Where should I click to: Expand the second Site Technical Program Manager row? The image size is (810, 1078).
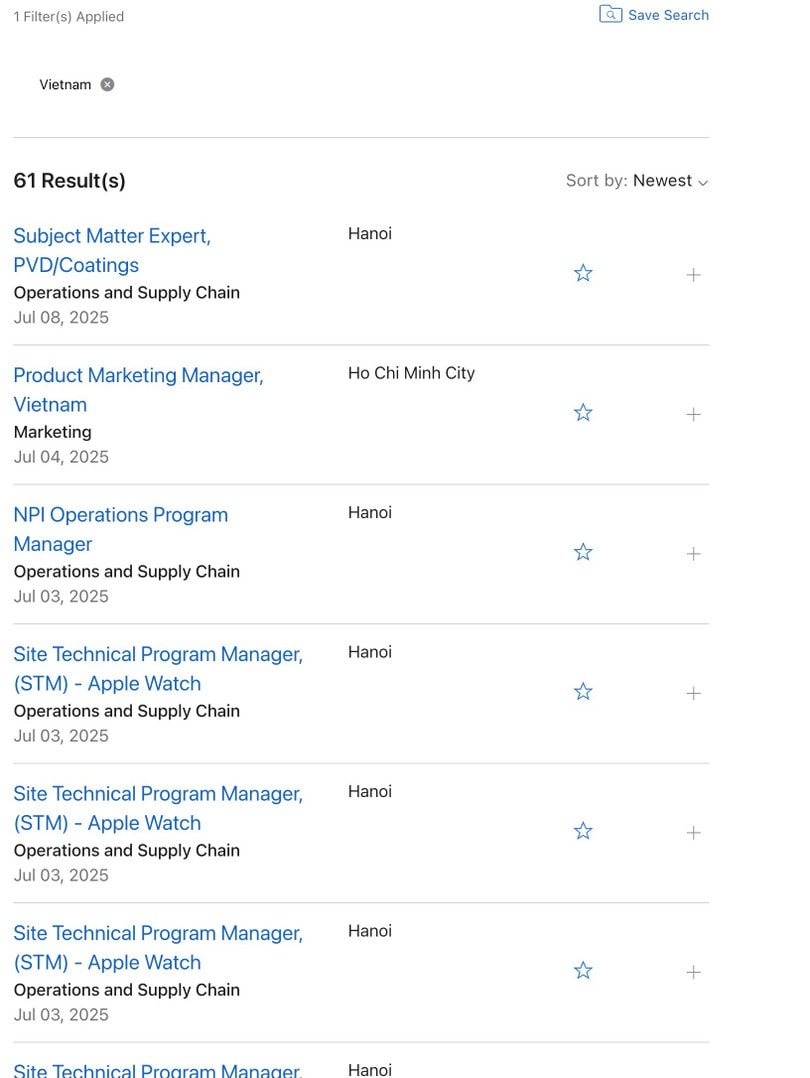tap(693, 832)
